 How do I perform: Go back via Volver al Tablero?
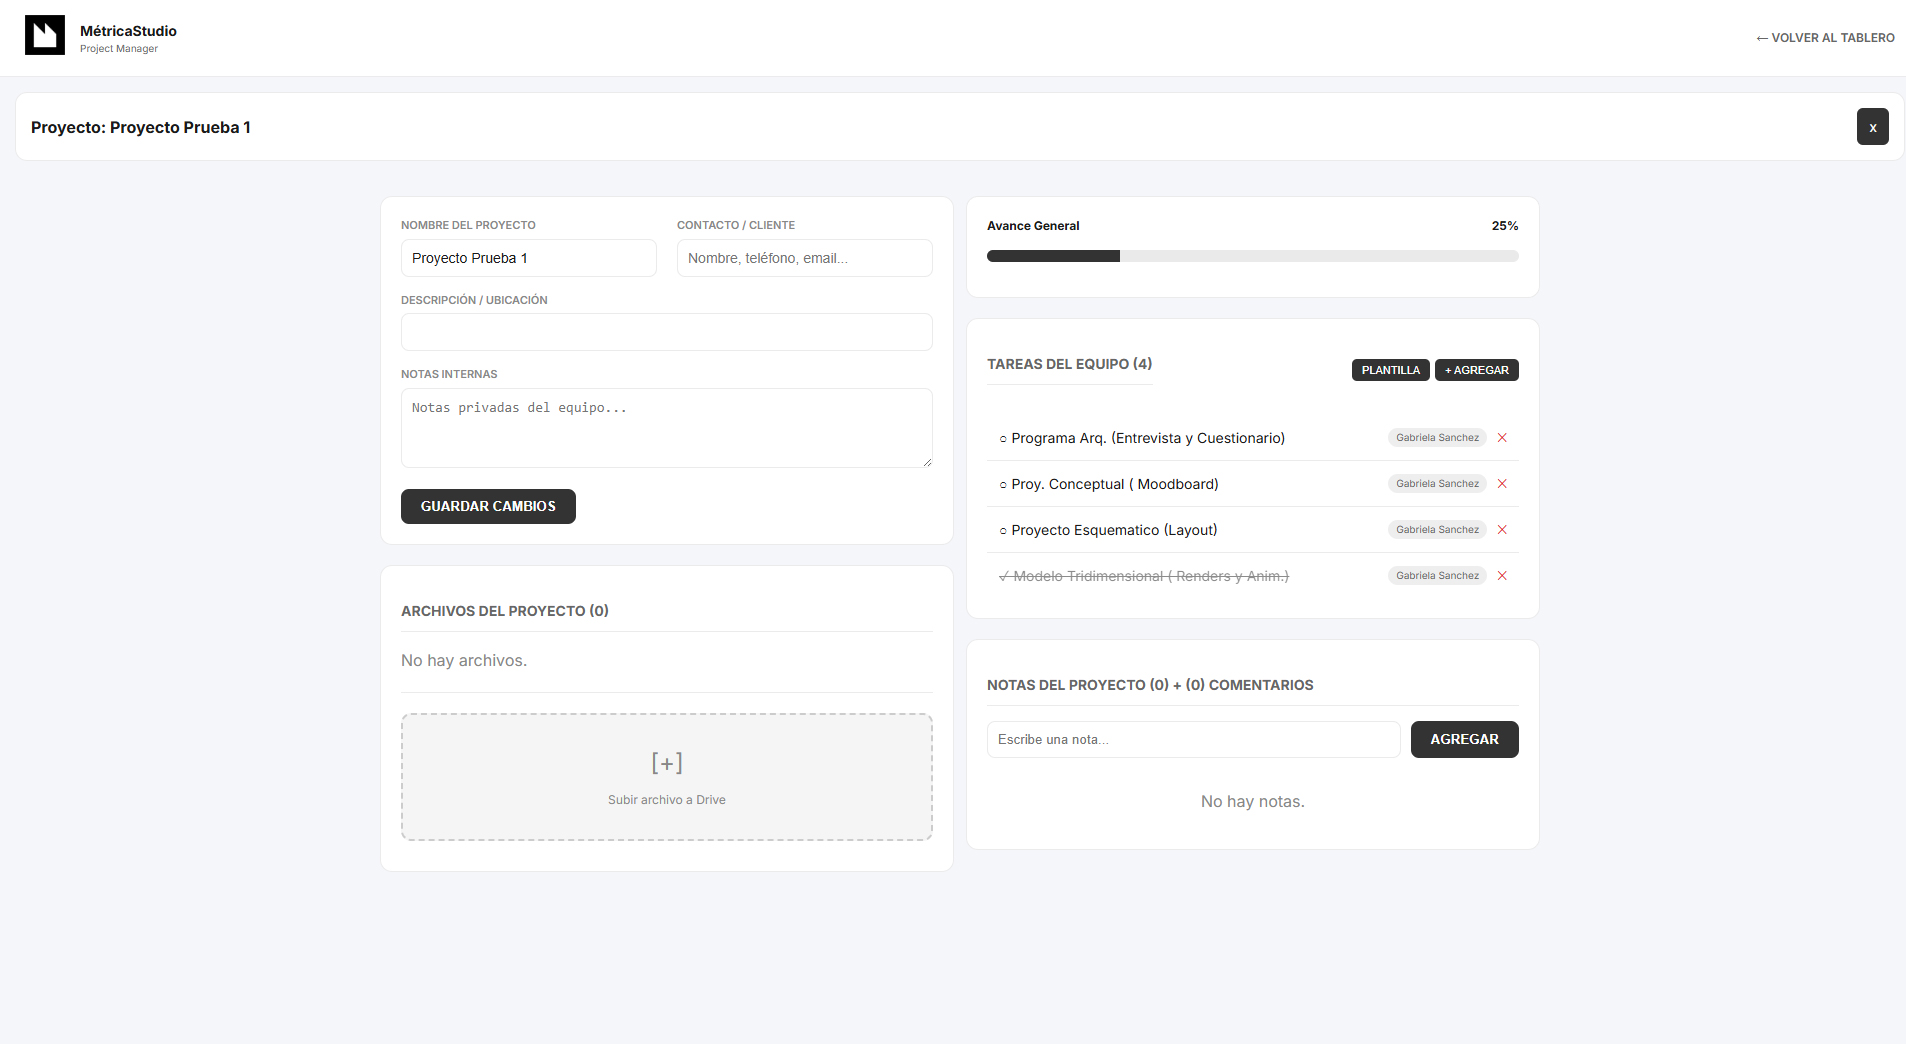(1825, 38)
